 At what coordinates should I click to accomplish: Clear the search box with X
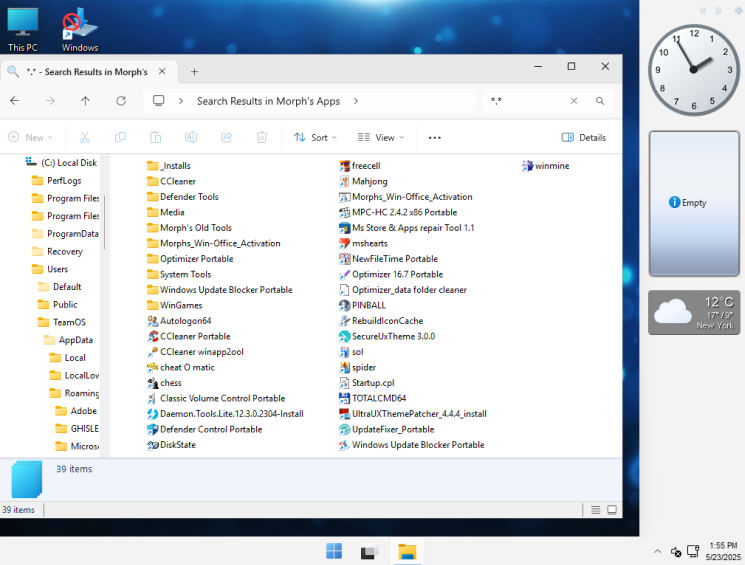click(574, 101)
